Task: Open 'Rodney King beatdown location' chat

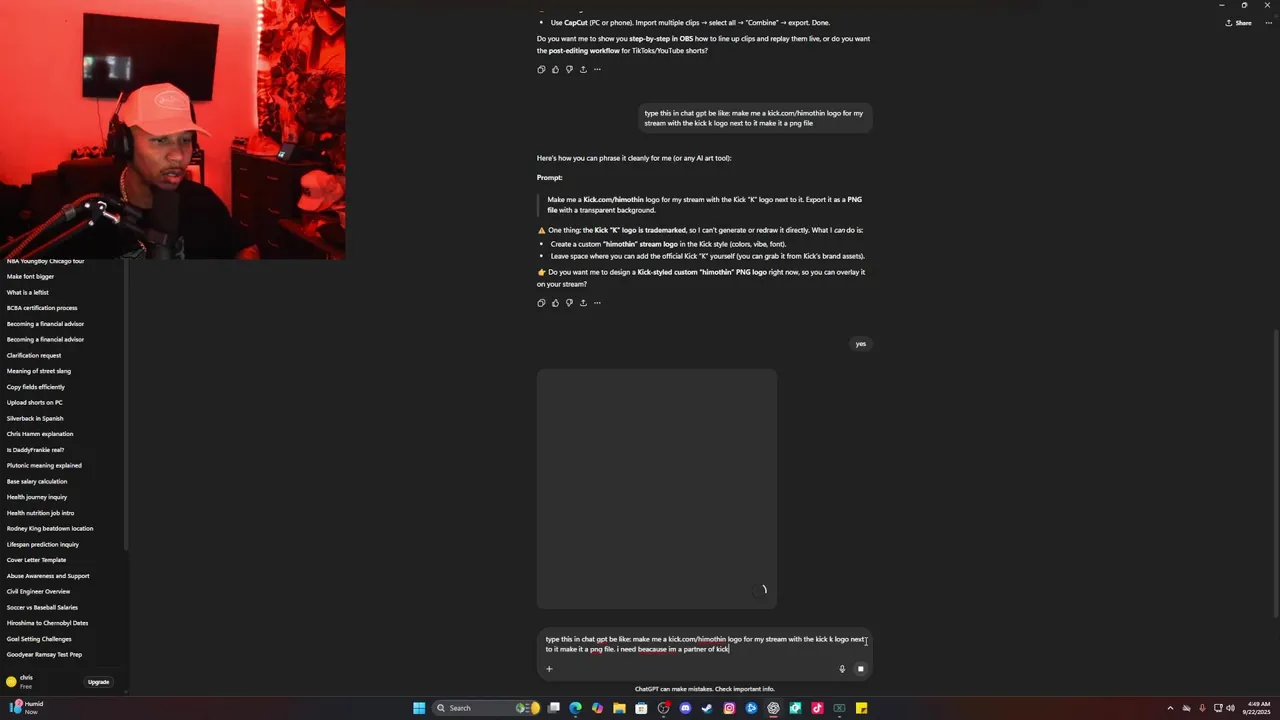Action: [50, 529]
